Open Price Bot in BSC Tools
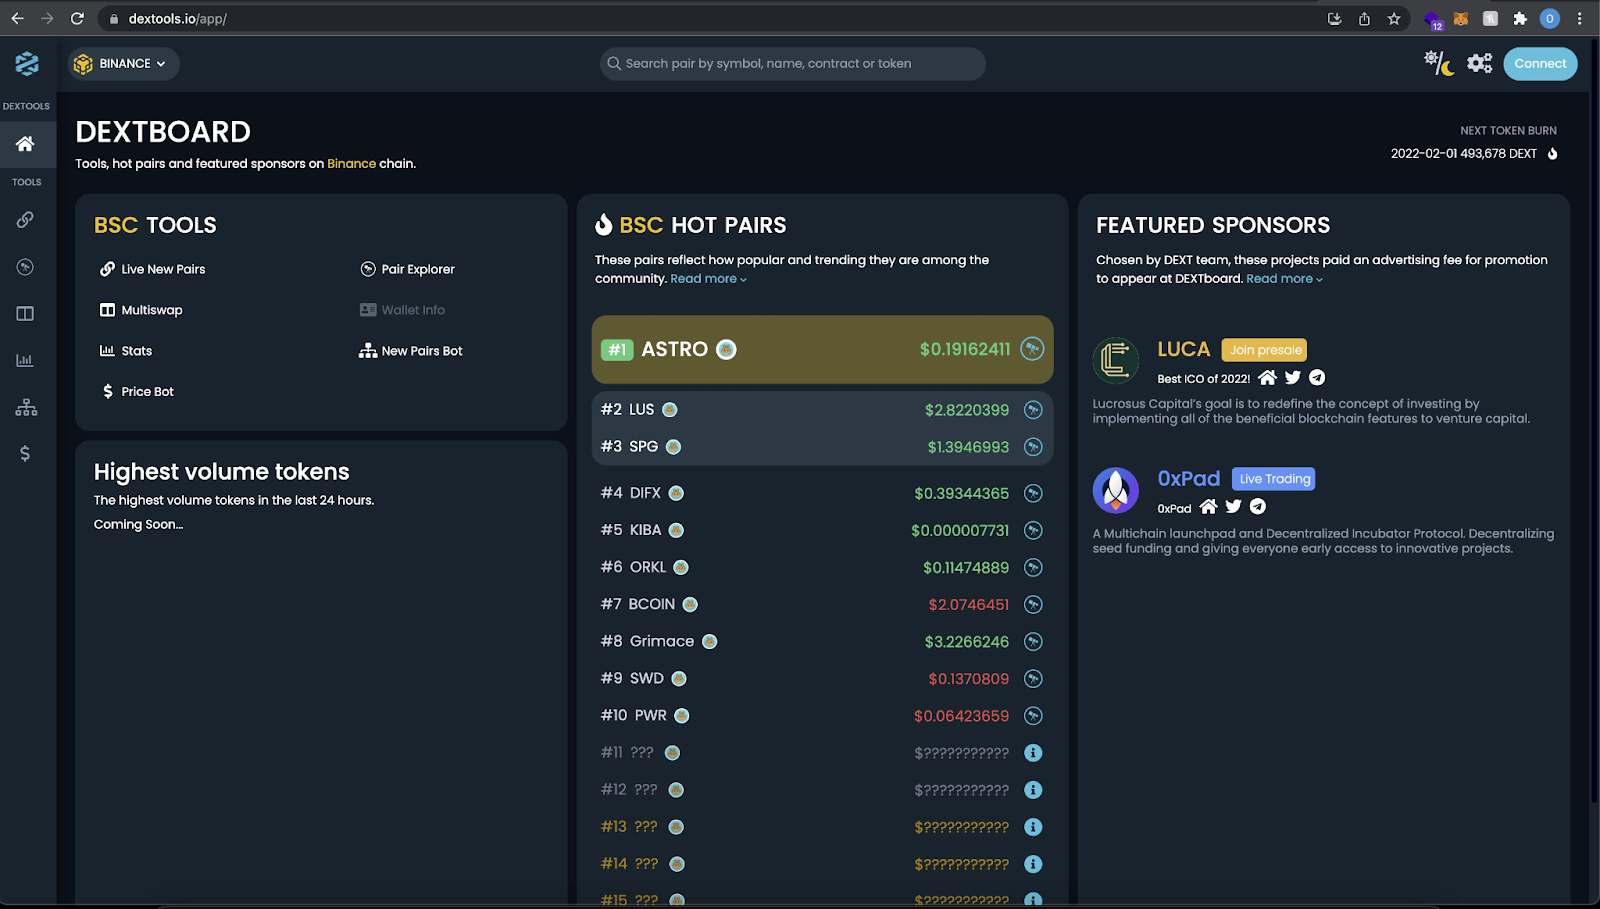1600x909 pixels. point(137,392)
